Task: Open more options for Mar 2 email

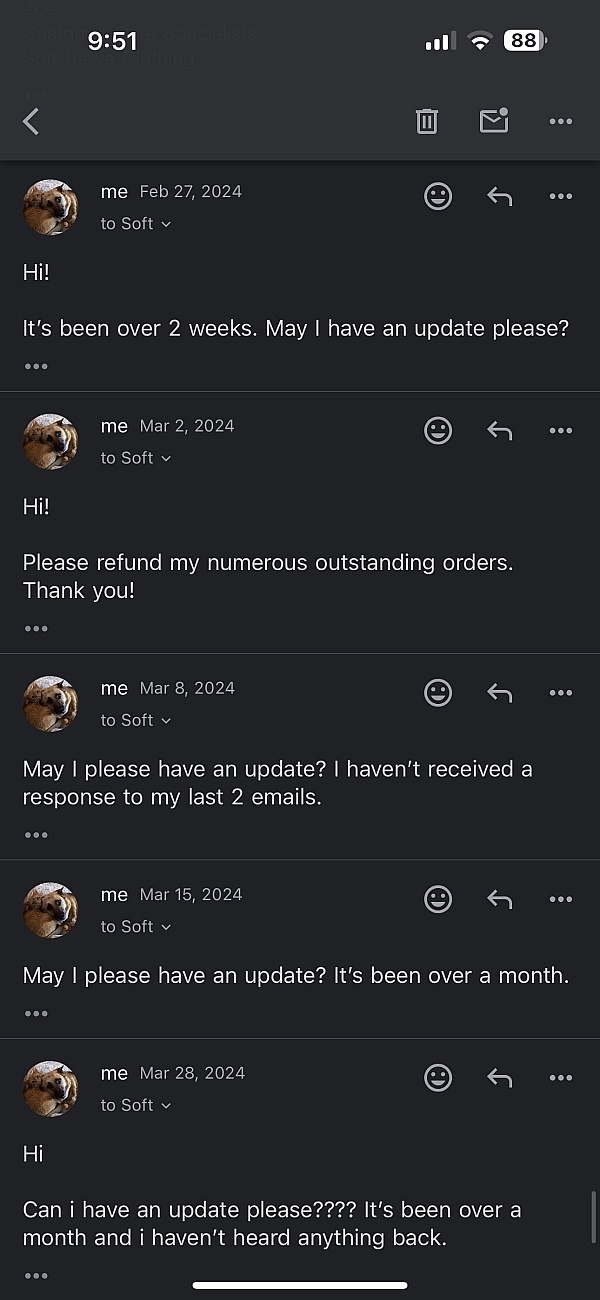Action: [561, 431]
